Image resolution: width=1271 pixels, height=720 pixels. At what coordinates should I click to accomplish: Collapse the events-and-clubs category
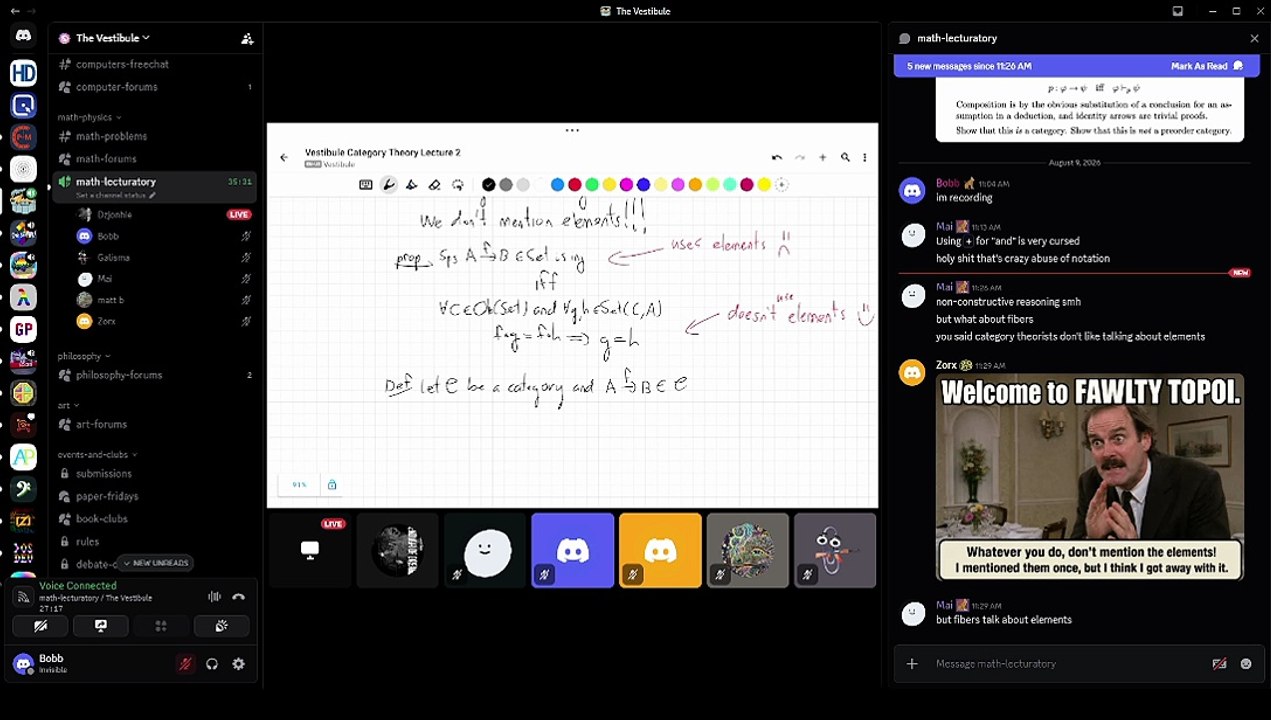tap(97, 454)
